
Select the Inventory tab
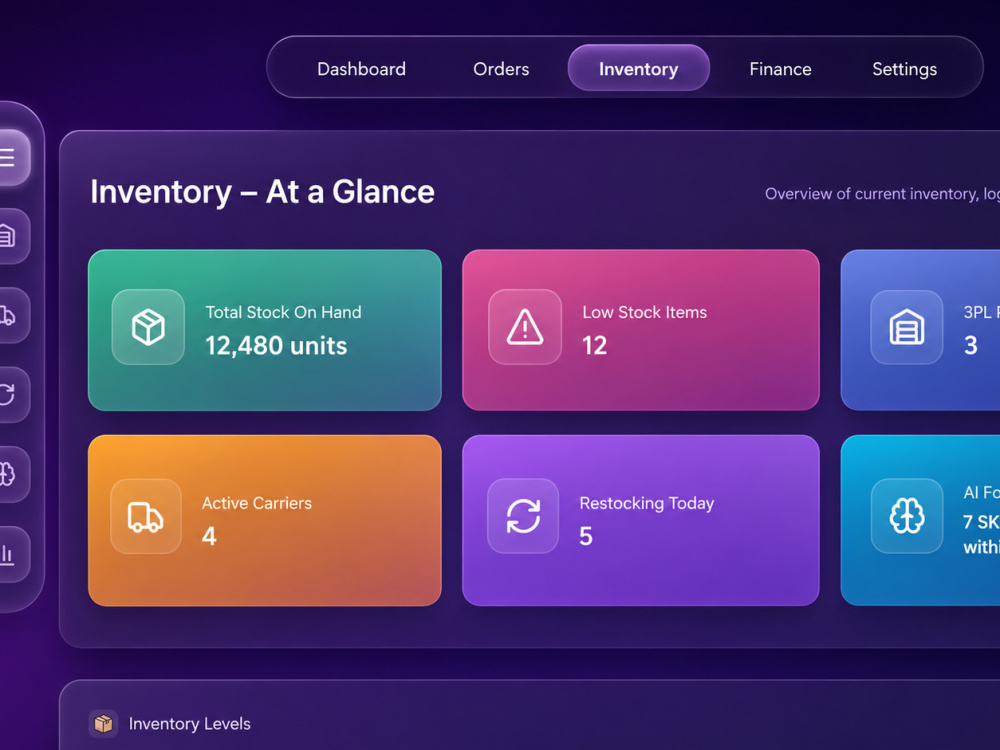point(638,68)
